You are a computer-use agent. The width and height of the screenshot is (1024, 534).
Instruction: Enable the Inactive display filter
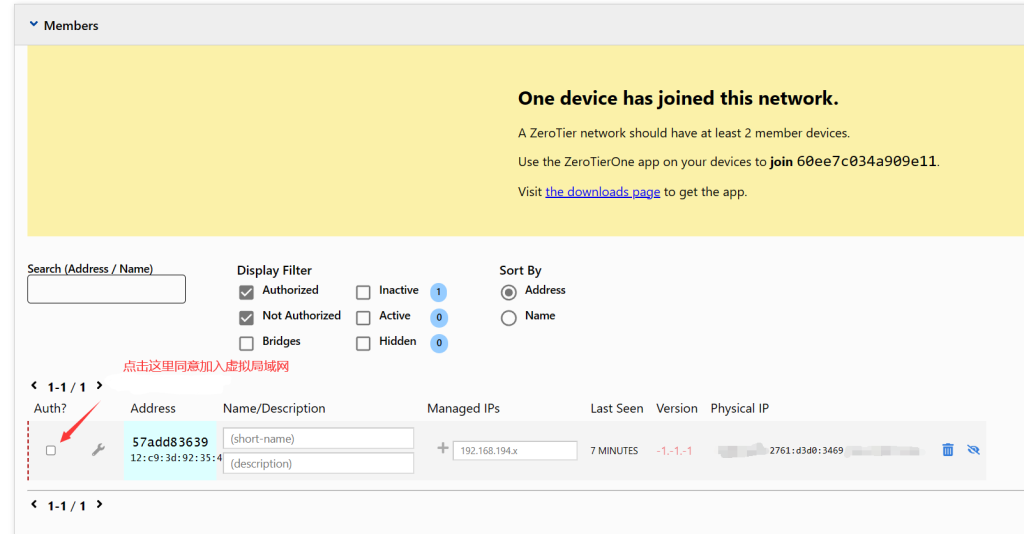tap(363, 292)
